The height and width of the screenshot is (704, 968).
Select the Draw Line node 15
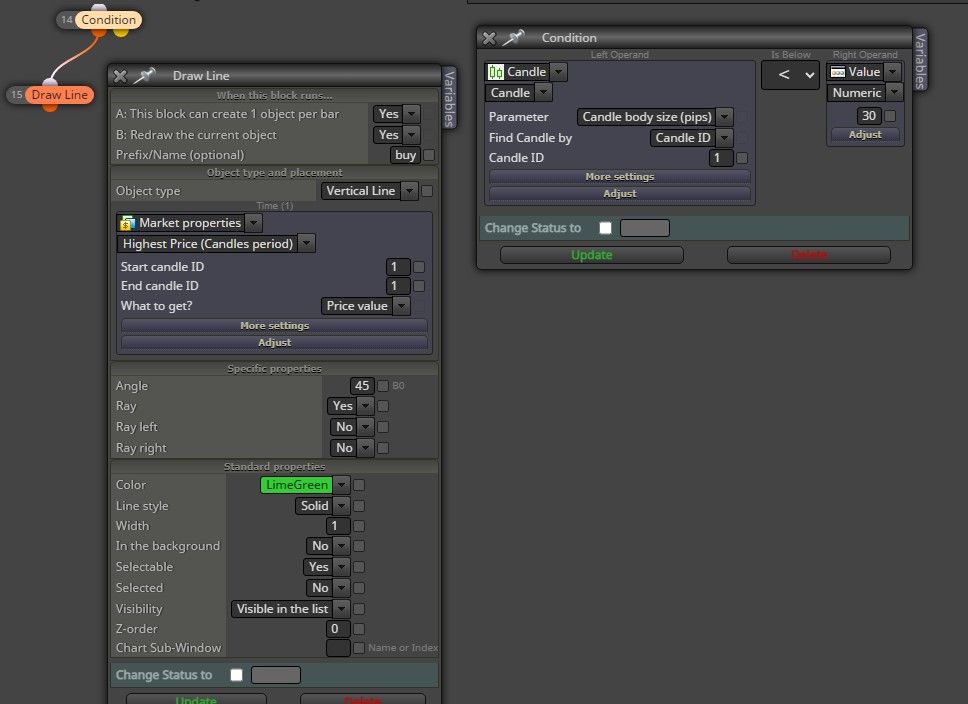[x=60, y=94]
